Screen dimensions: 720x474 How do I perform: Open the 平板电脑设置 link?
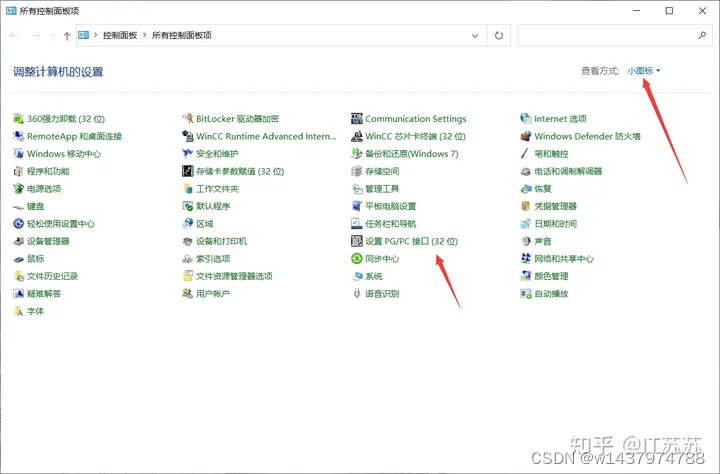(x=391, y=206)
